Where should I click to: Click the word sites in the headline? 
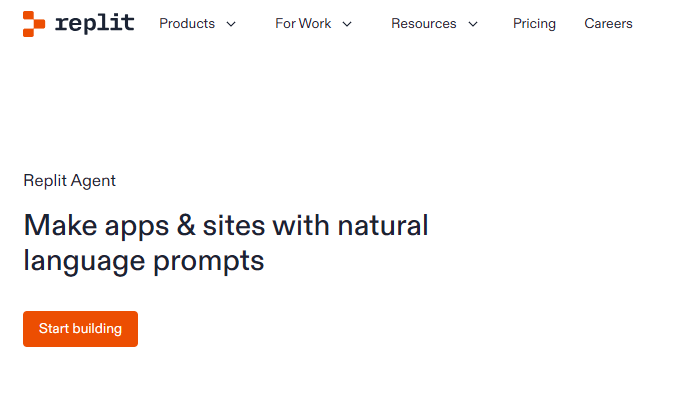click(x=234, y=226)
